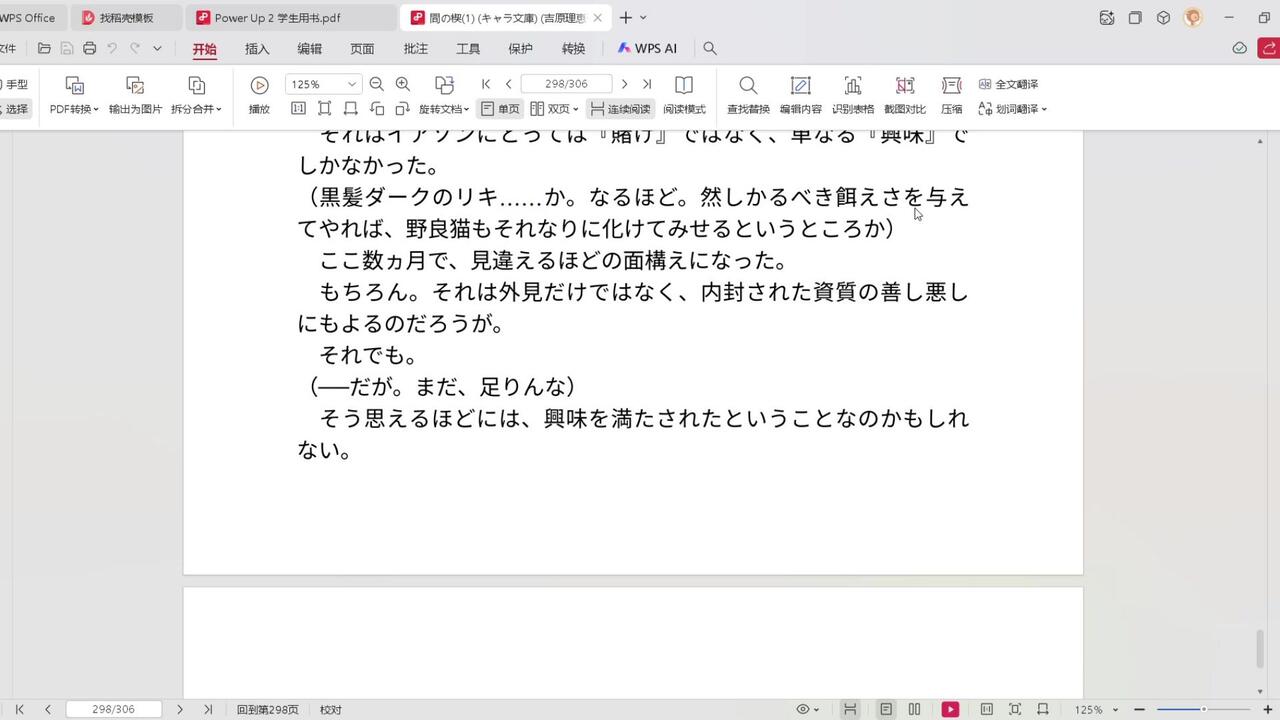The height and width of the screenshot is (720, 1280).
Task: Click the status bar zoom slider
Action: coord(1204,709)
